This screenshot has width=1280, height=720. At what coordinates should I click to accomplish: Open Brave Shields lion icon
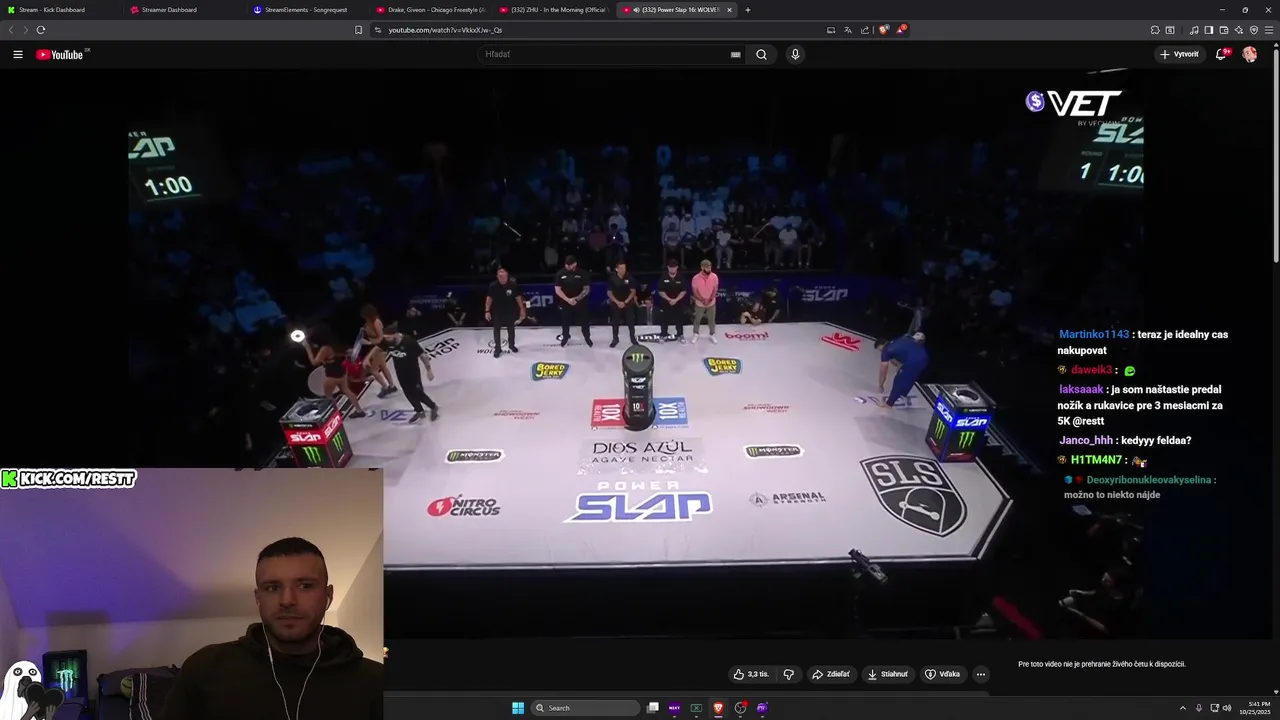(x=883, y=30)
